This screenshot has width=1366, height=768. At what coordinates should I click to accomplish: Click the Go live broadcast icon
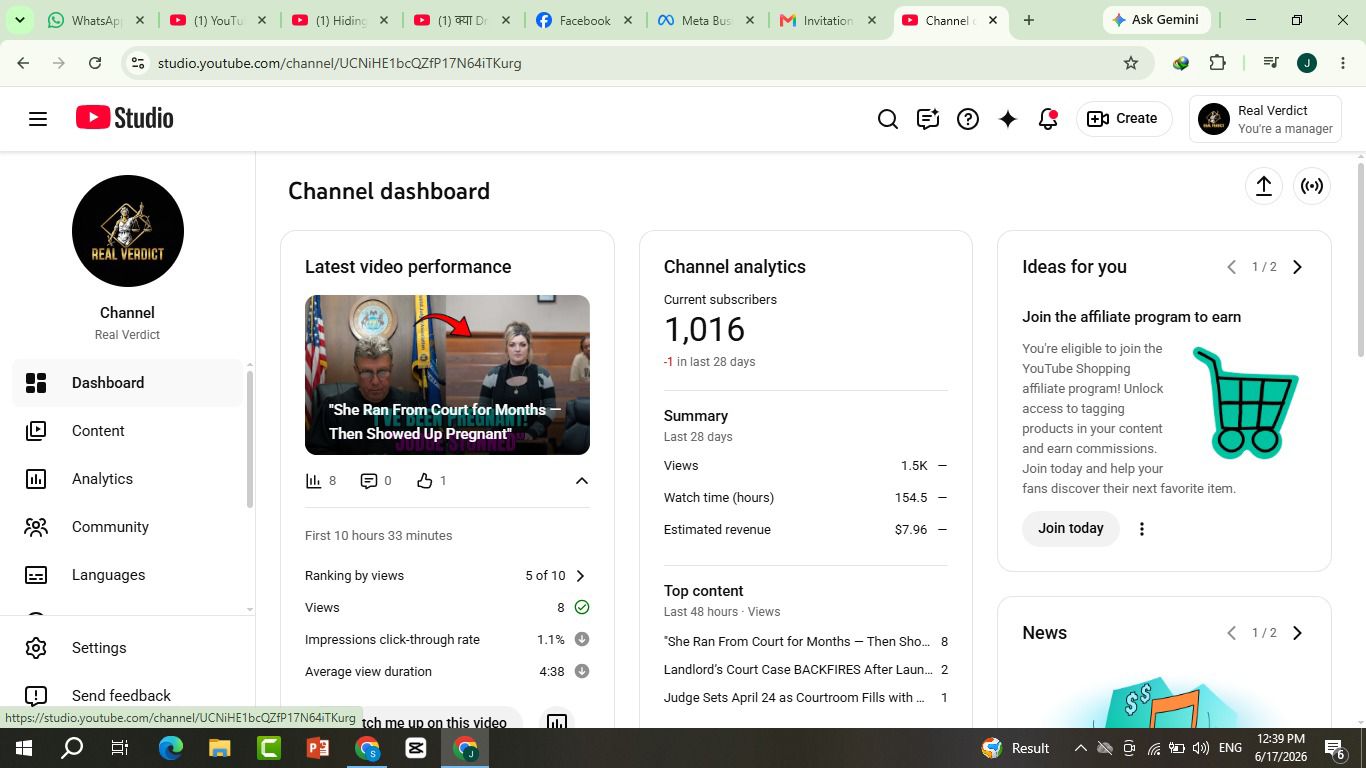1312,186
